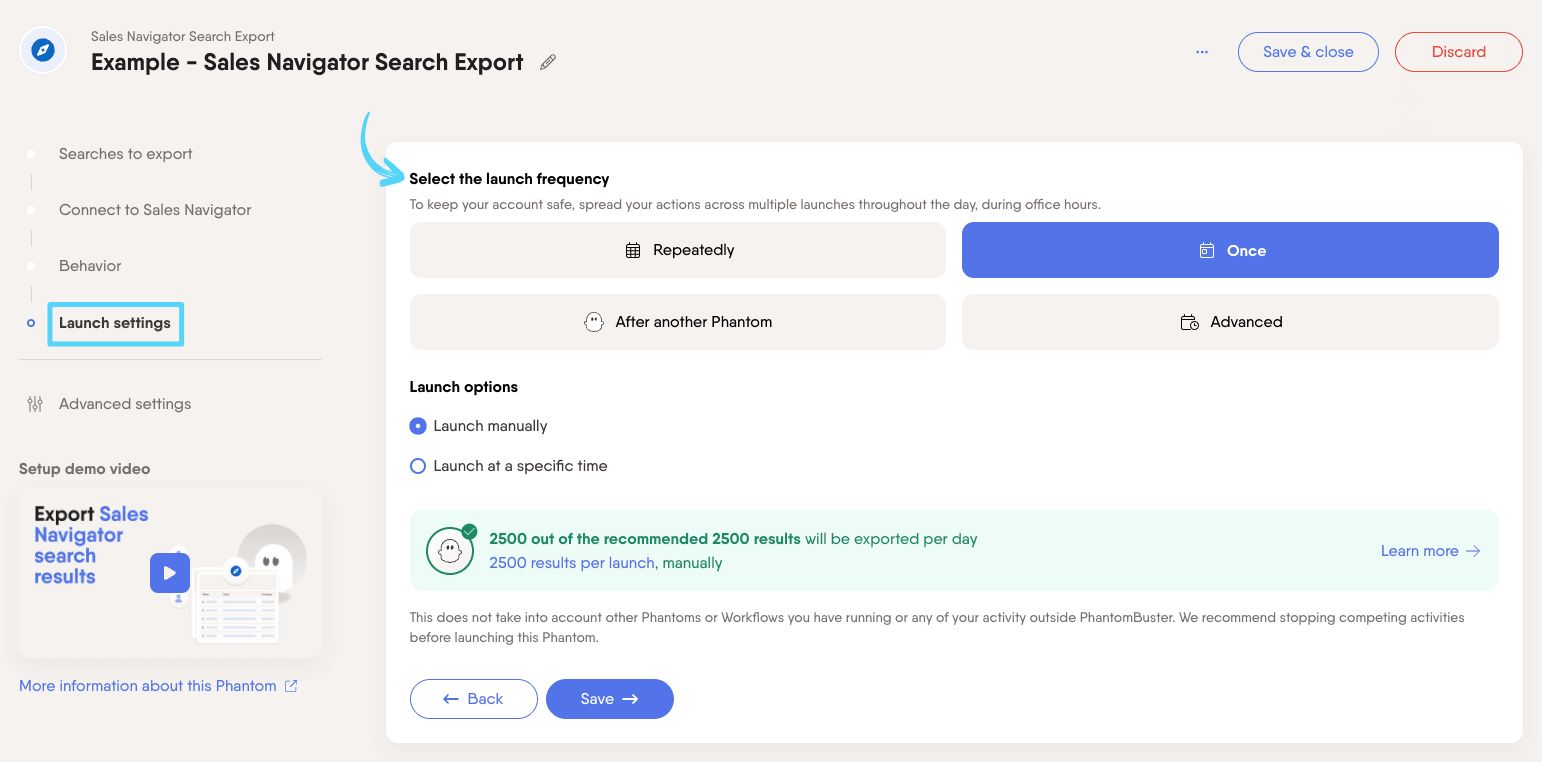Viewport: 1542px width, 762px height.
Task: Click the Setup demo video label
Action: click(x=85, y=469)
